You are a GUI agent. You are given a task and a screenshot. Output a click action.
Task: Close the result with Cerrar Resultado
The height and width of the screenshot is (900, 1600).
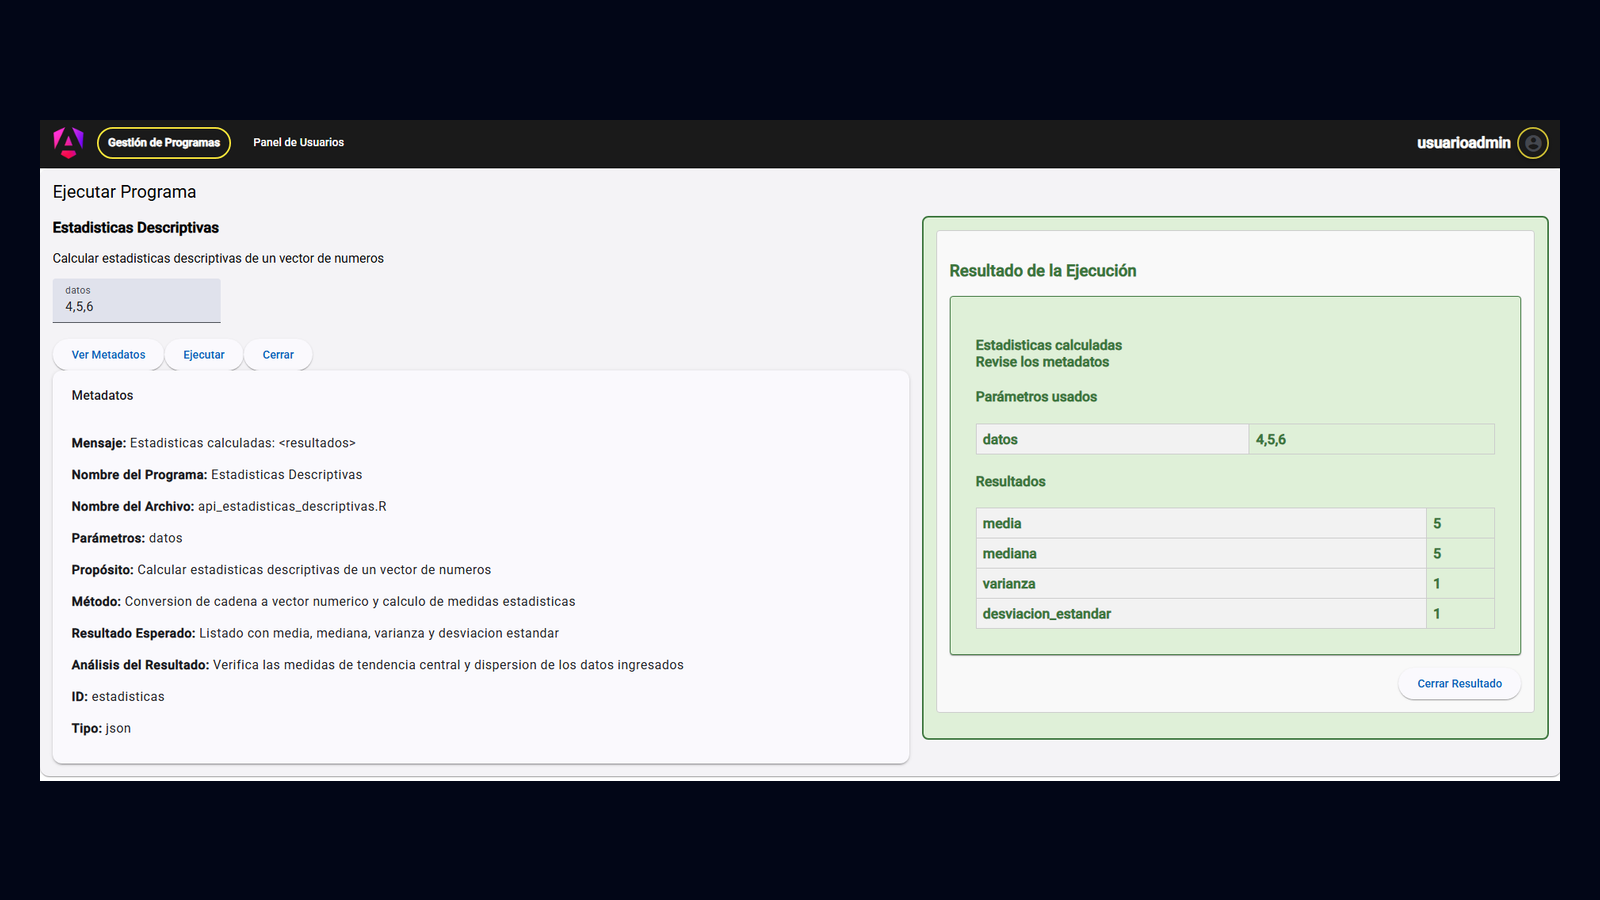point(1459,684)
